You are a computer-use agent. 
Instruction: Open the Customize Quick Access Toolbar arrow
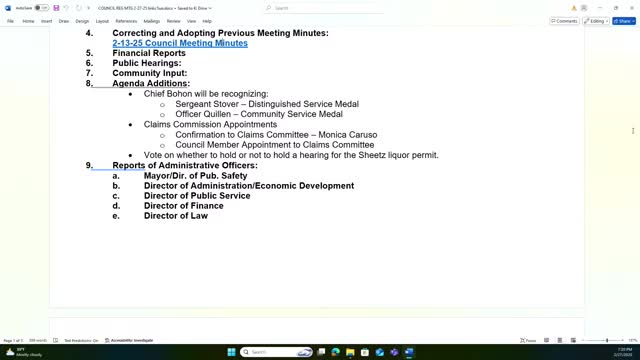tap(89, 8)
